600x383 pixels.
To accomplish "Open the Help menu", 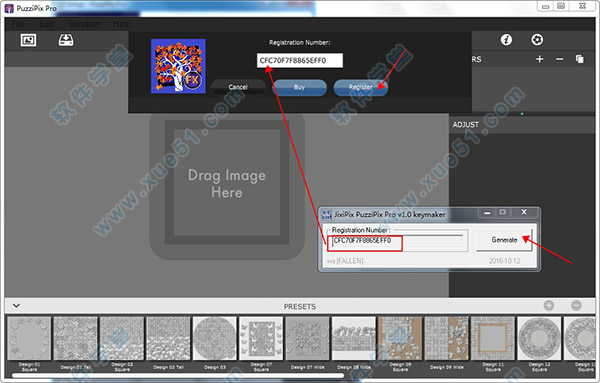I will coord(122,24).
